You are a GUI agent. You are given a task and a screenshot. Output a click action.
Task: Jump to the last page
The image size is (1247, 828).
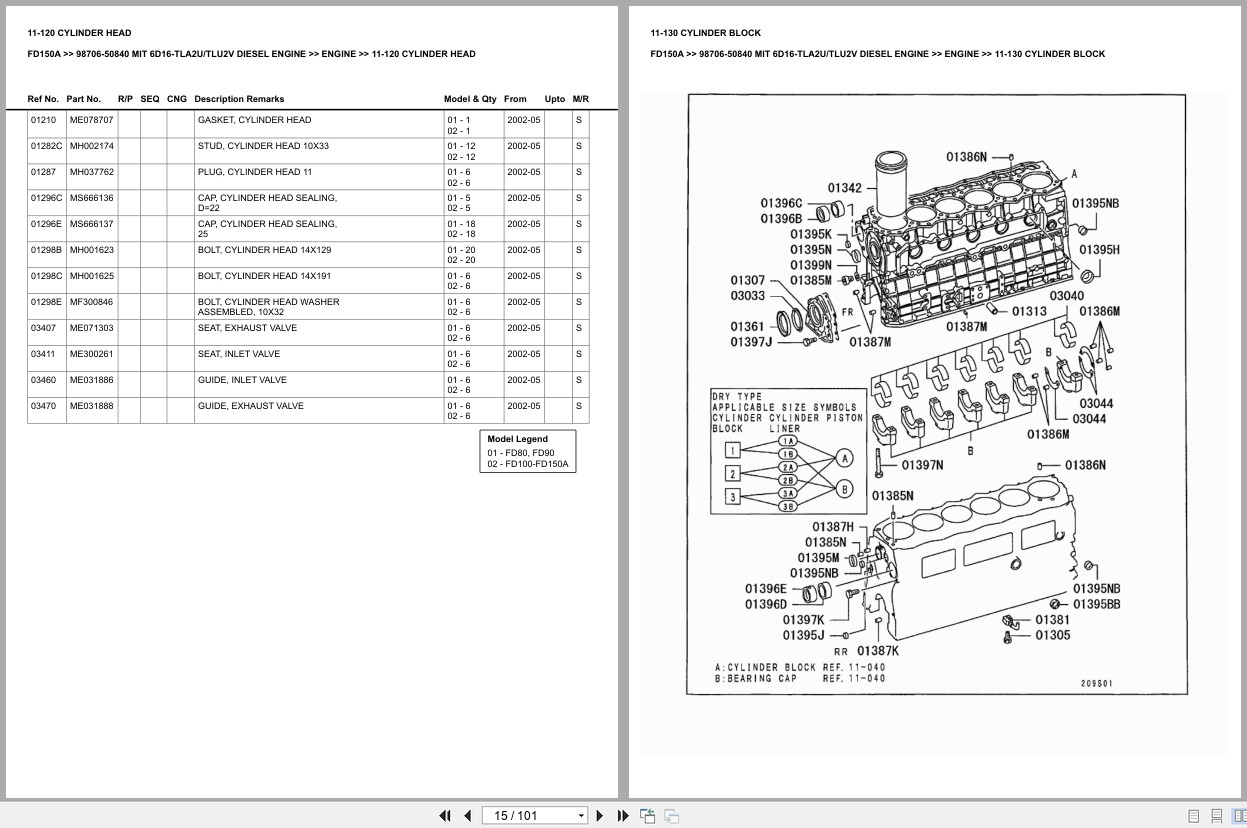(x=623, y=816)
